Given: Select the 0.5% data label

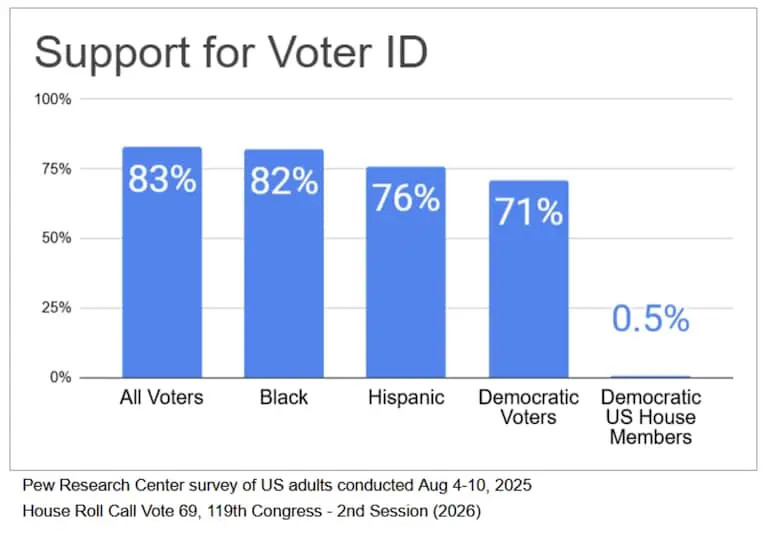Looking at the screenshot, I should coord(651,319).
